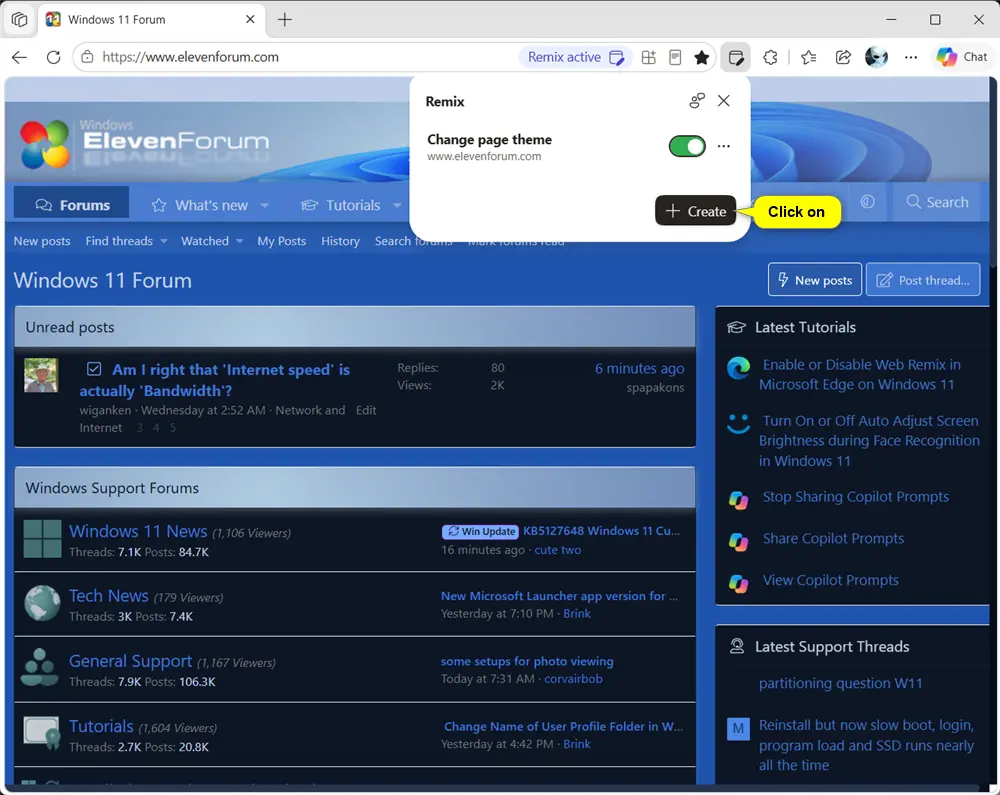1000x795 pixels.
Task: Open My Posts link
Action: 282,241
